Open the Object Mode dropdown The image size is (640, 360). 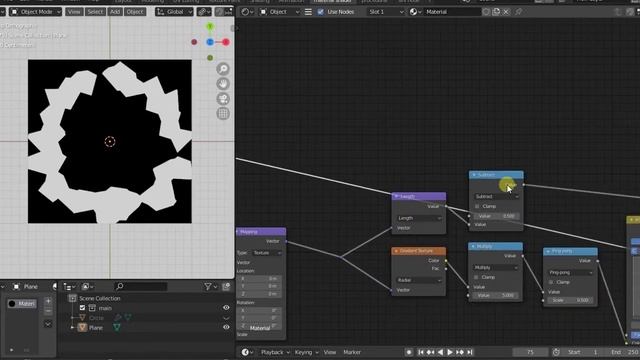(x=36, y=12)
